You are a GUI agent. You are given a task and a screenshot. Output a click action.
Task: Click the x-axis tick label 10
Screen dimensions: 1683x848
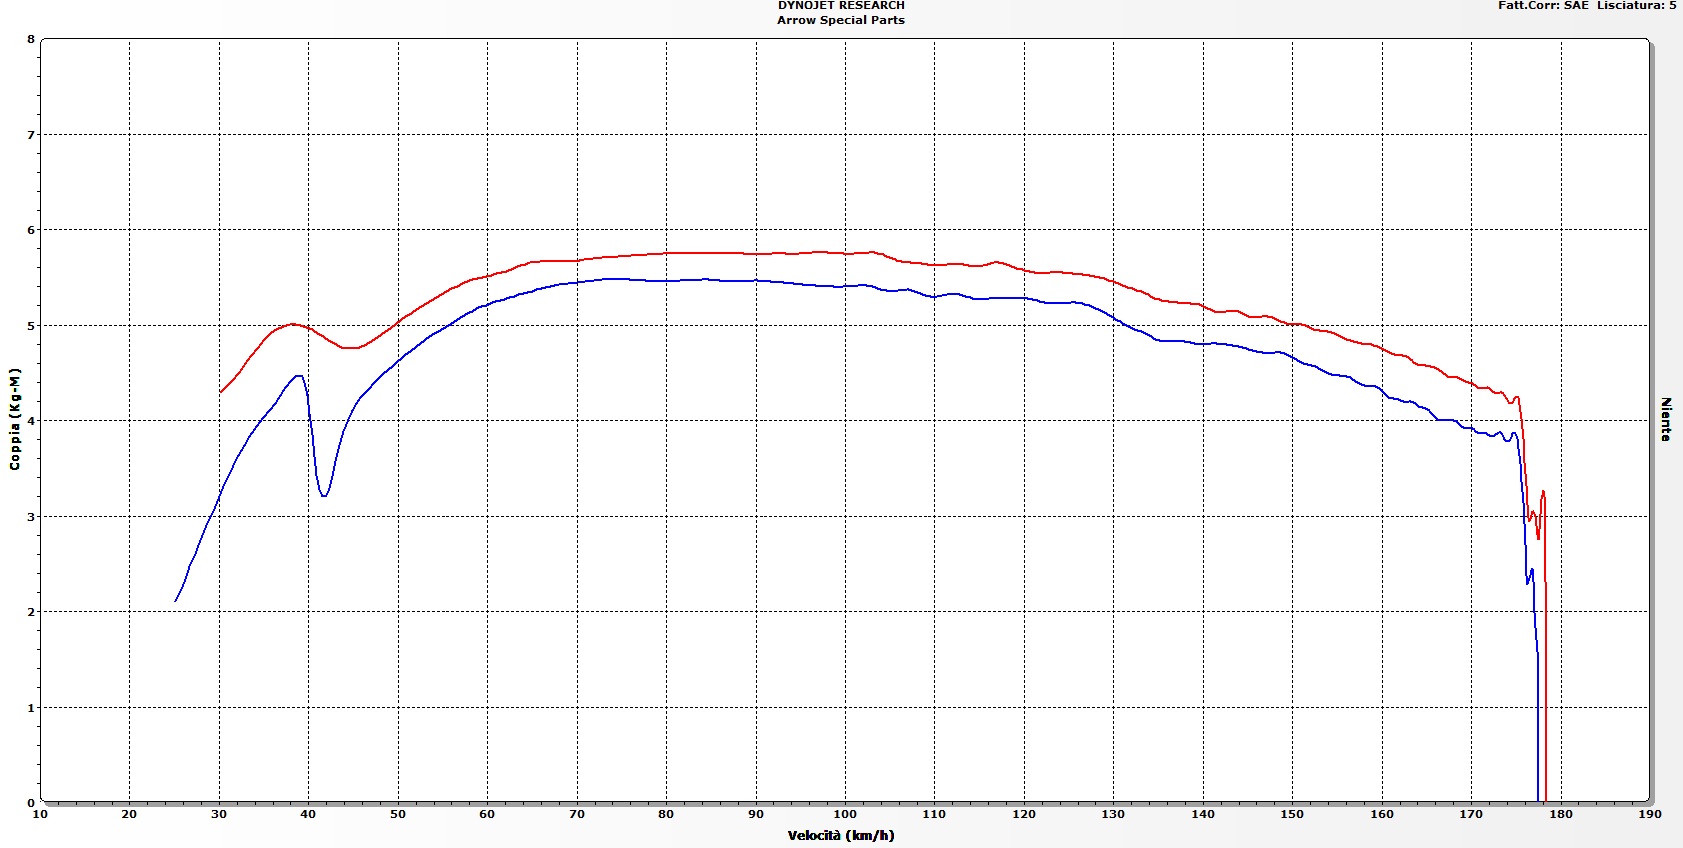pyautogui.click(x=40, y=815)
